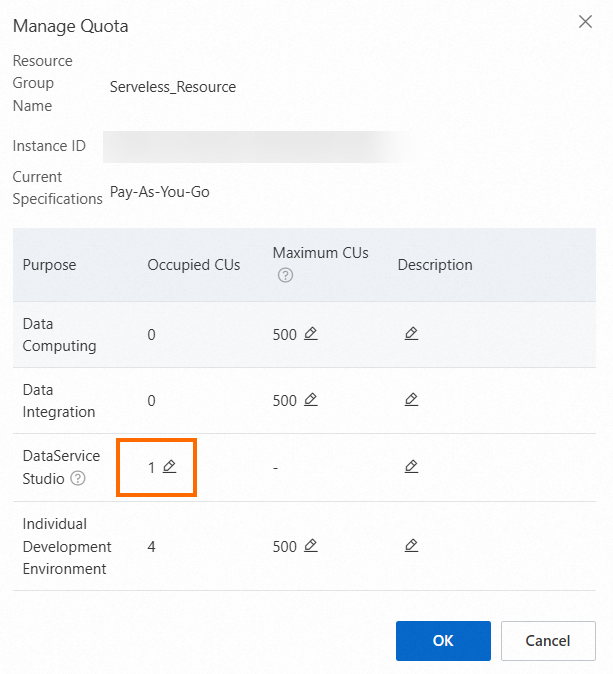This screenshot has height=674, width=613.
Task: Click the Pay-As-You-Go specification text
Action: [160, 191]
